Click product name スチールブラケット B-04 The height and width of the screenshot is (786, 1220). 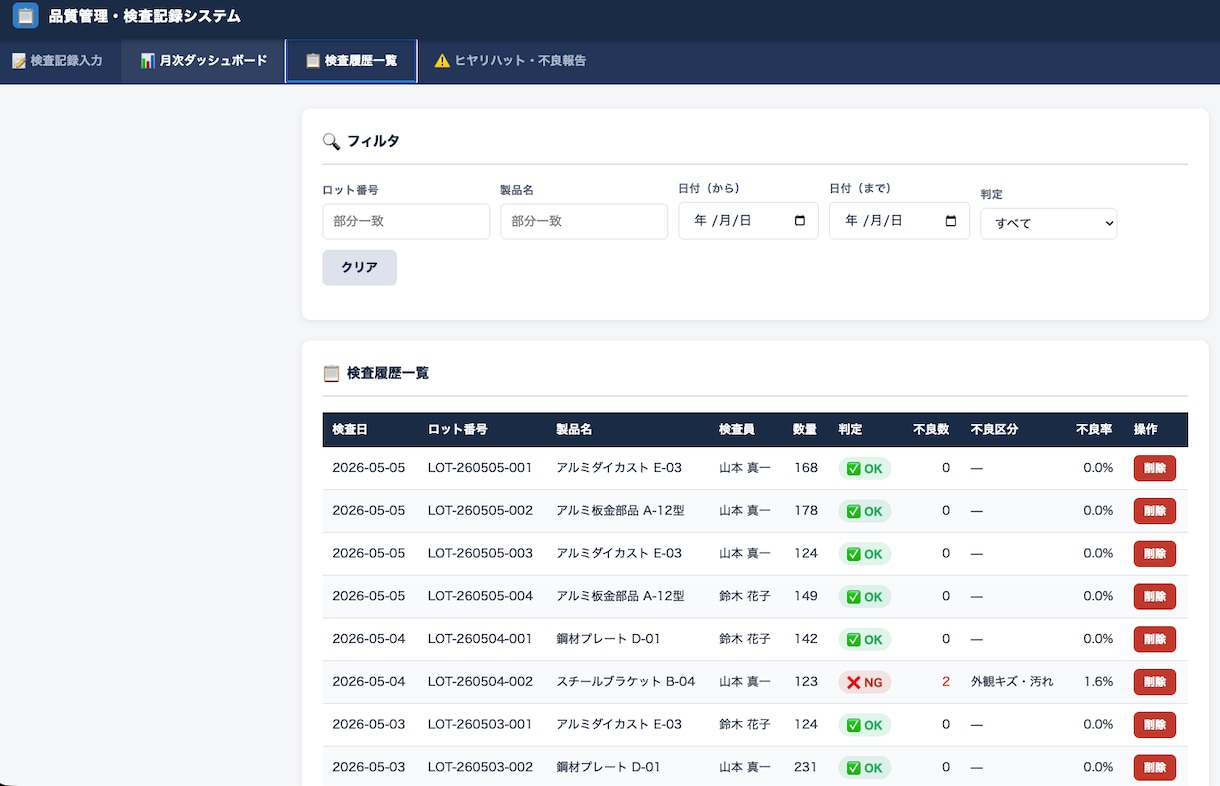point(625,682)
